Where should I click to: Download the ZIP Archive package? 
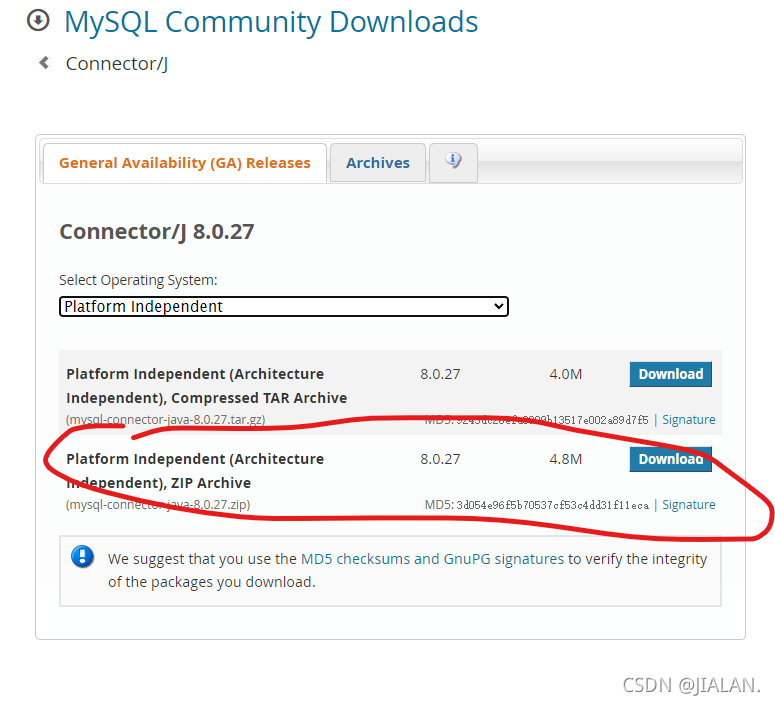tap(670, 459)
